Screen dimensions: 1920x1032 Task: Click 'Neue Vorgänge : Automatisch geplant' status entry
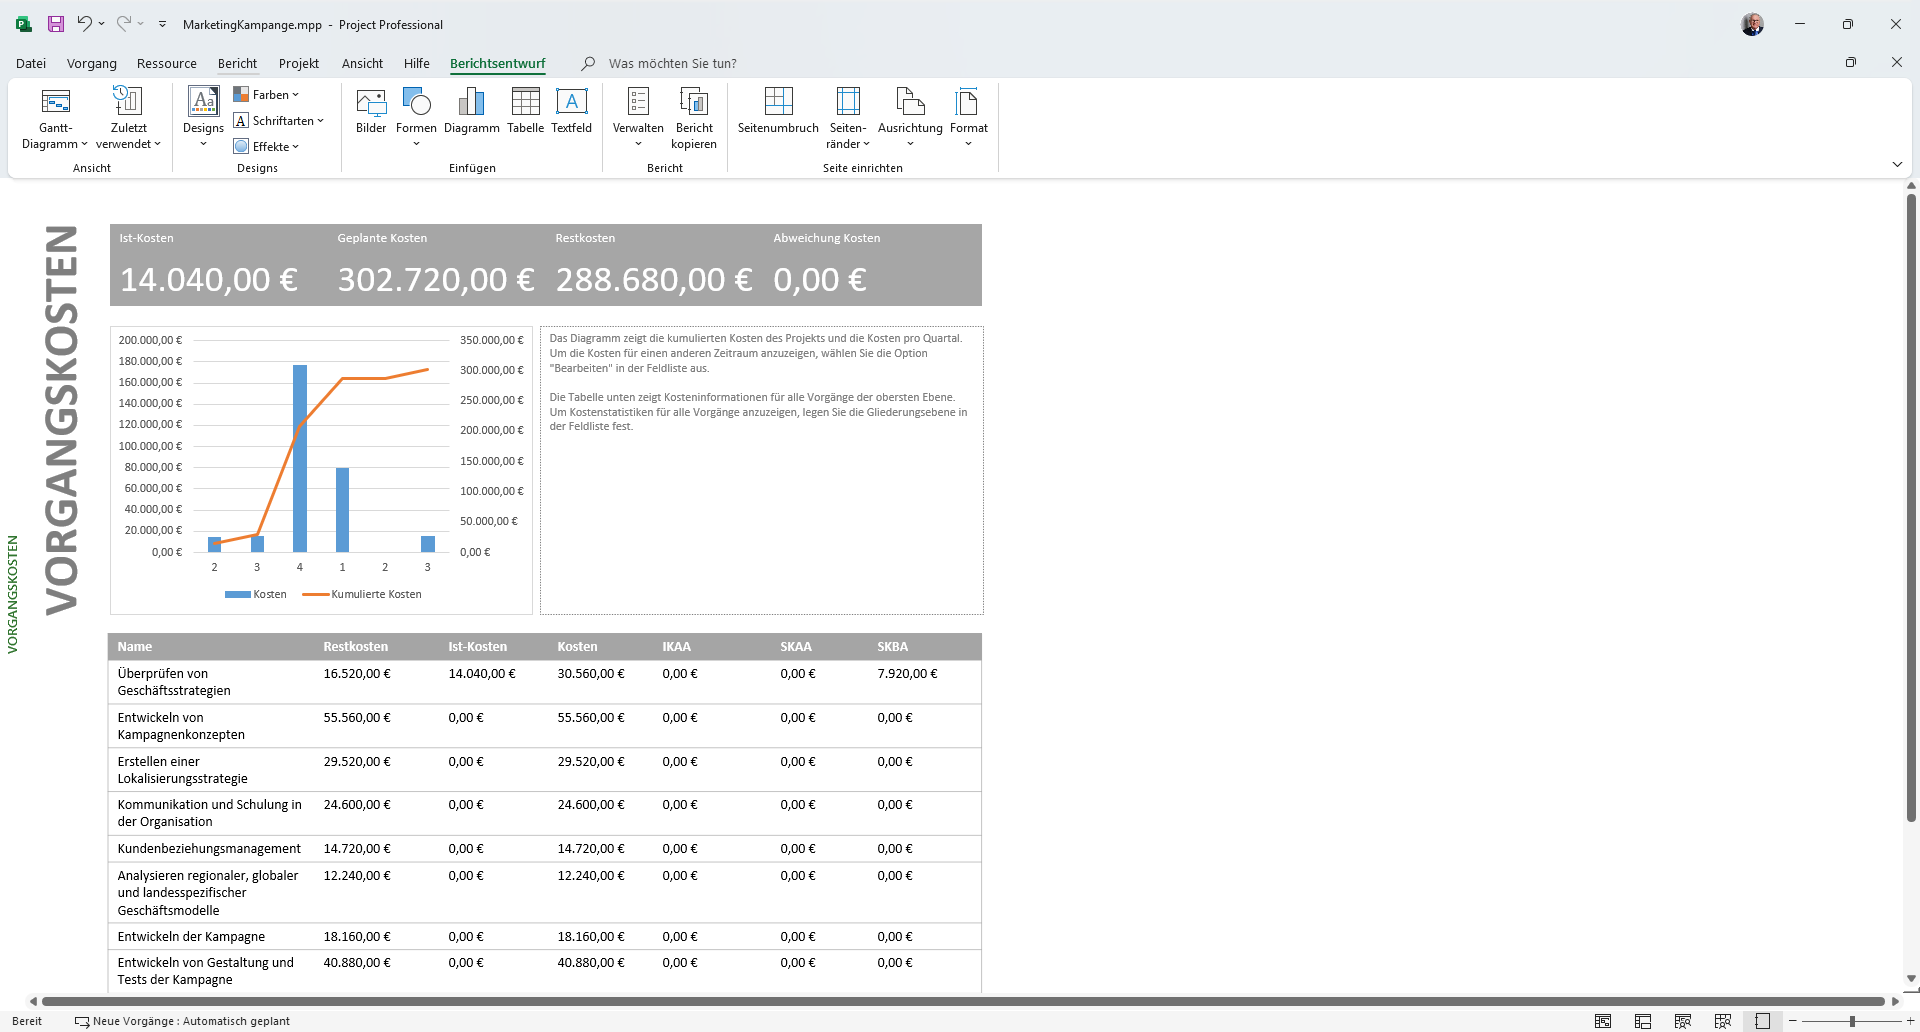pos(183,1021)
